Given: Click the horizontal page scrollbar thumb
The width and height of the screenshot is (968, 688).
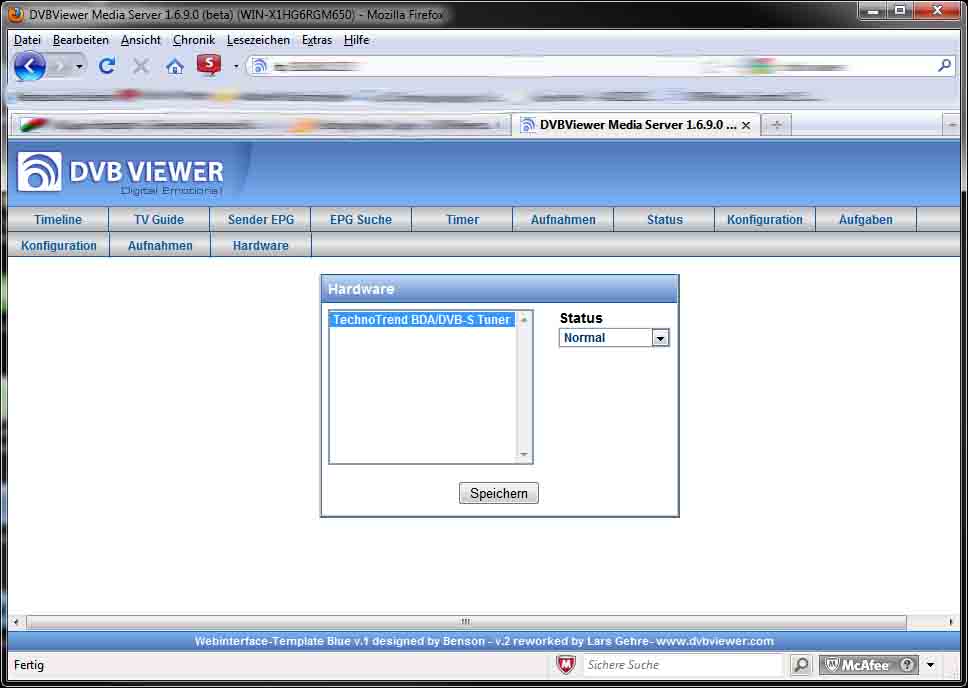Looking at the screenshot, I should coord(466,622).
